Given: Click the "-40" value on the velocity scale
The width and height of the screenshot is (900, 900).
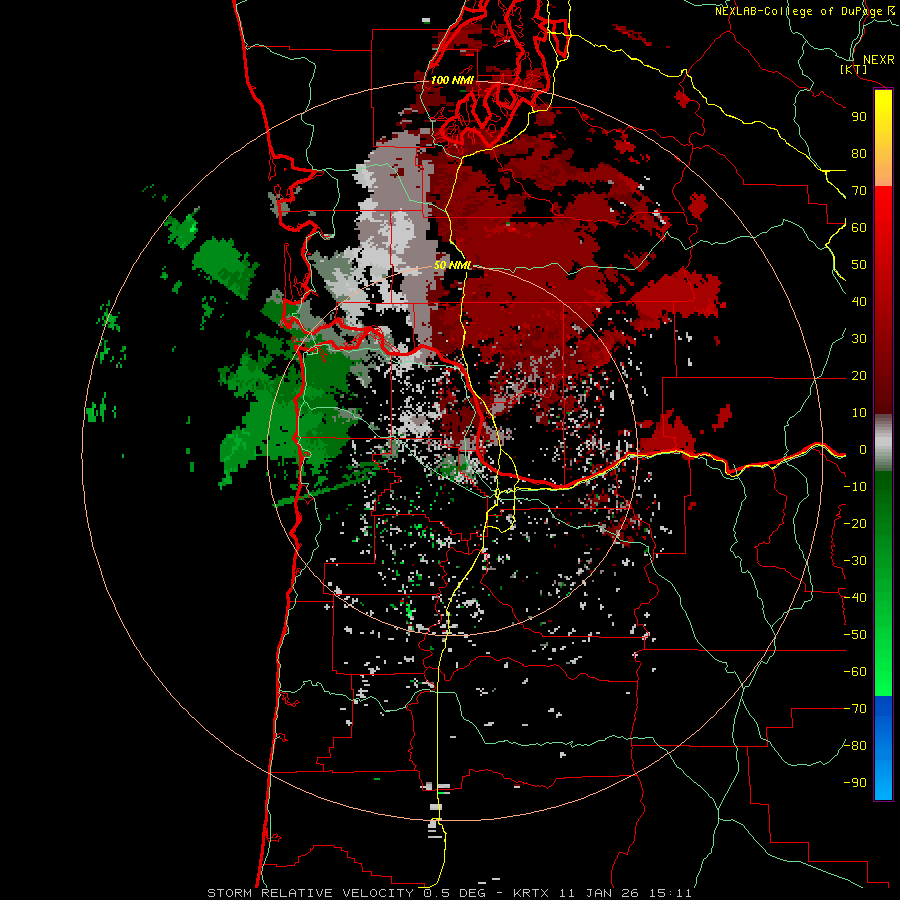Looking at the screenshot, I should click(x=855, y=598).
